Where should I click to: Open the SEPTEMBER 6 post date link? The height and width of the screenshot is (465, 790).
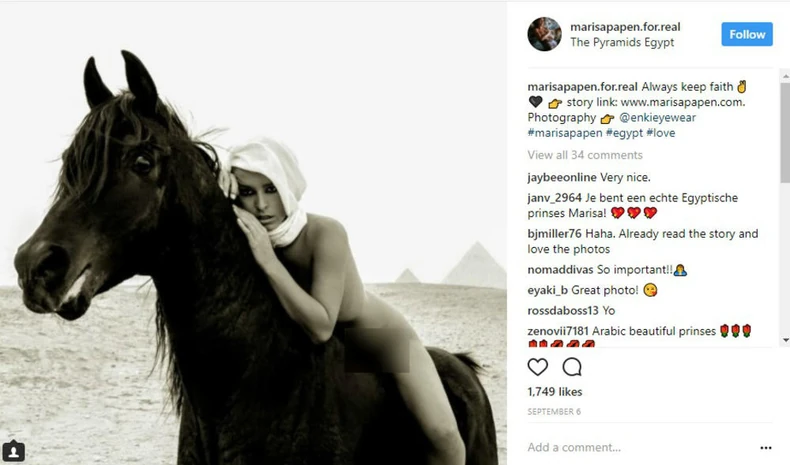(554, 412)
